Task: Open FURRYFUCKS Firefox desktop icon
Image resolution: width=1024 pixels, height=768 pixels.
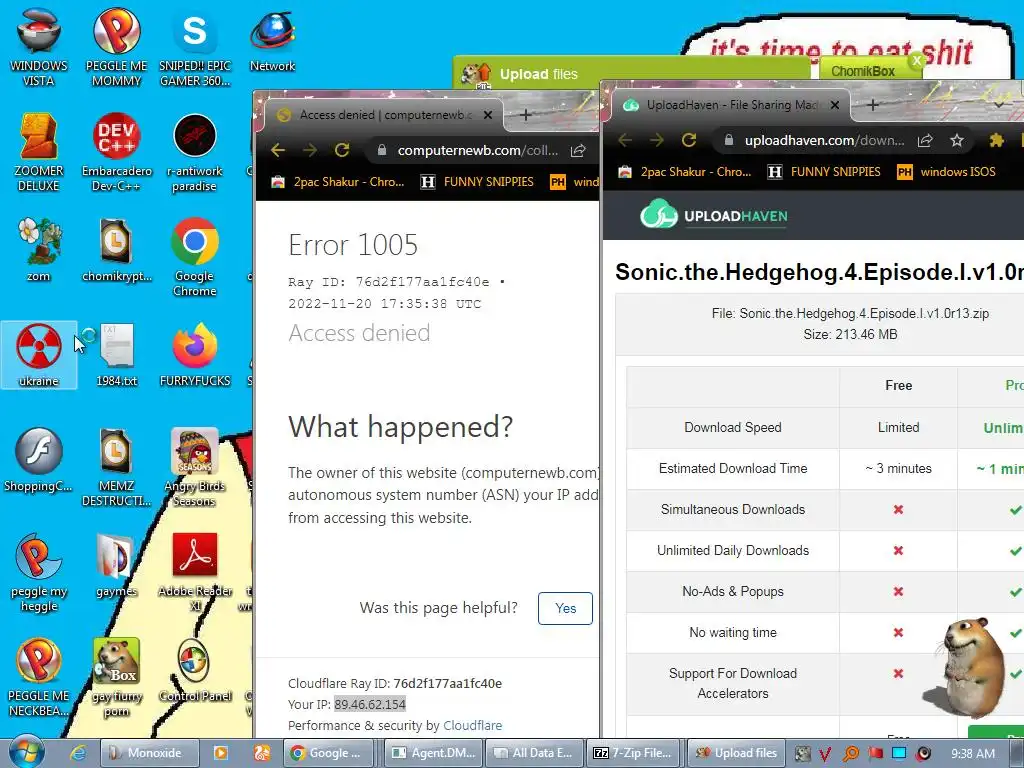Action: 195,355
